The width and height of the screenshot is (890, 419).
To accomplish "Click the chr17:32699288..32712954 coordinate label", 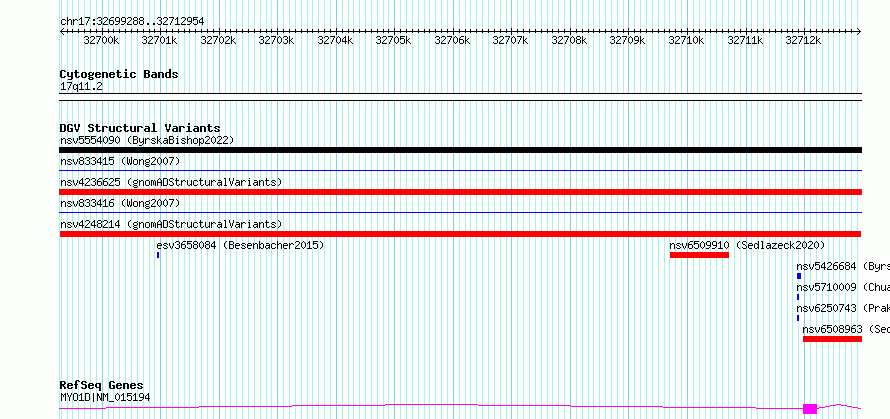I will [x=132, y=22].
